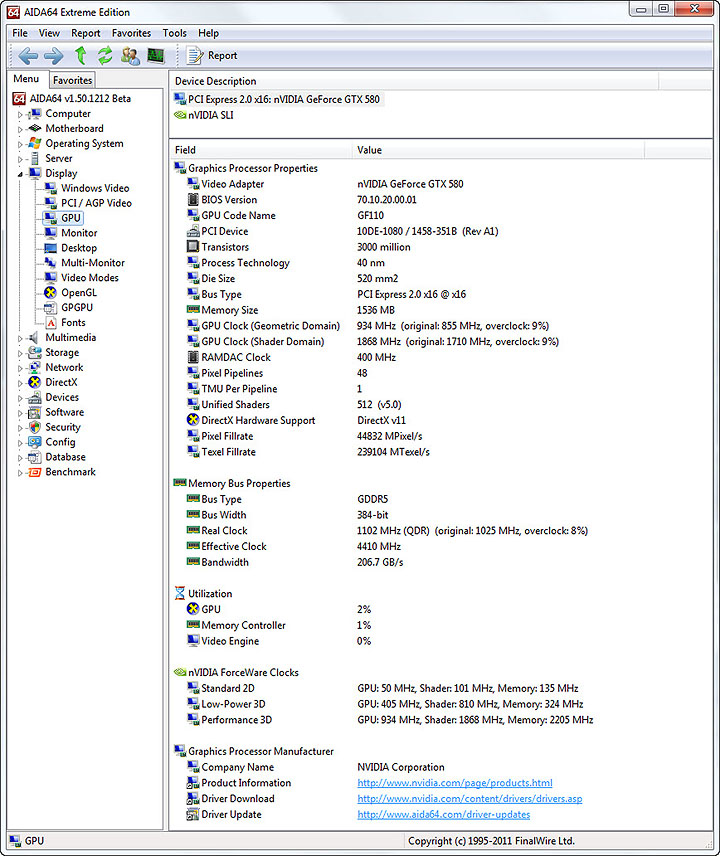Click the Field column header

click(x=261, y=150)
